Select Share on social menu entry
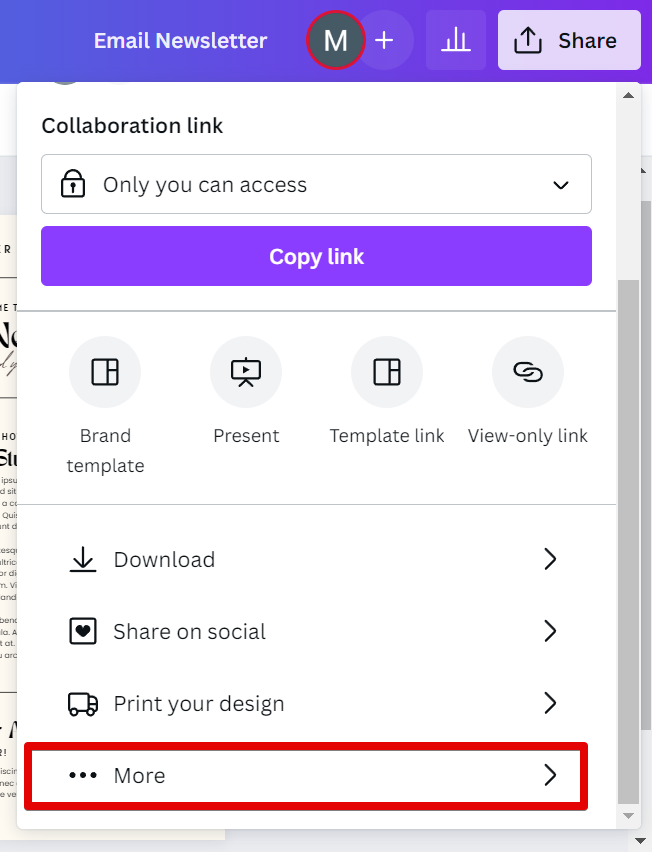Viewport: 652px width, 852px height. pos(190,631)
